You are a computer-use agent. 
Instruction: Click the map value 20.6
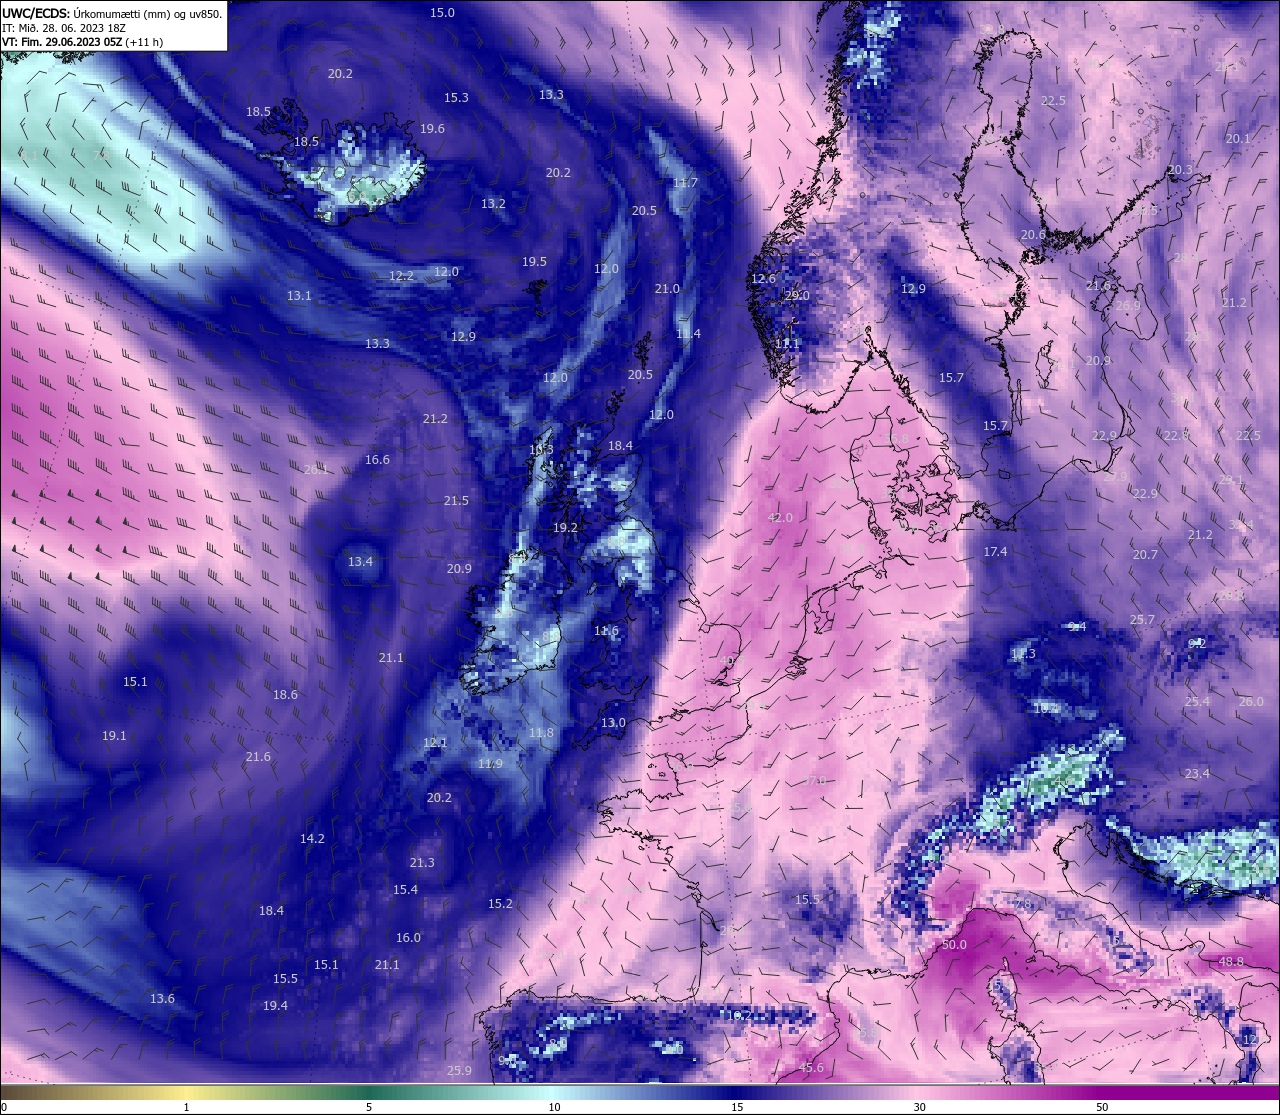[1033, 235]
